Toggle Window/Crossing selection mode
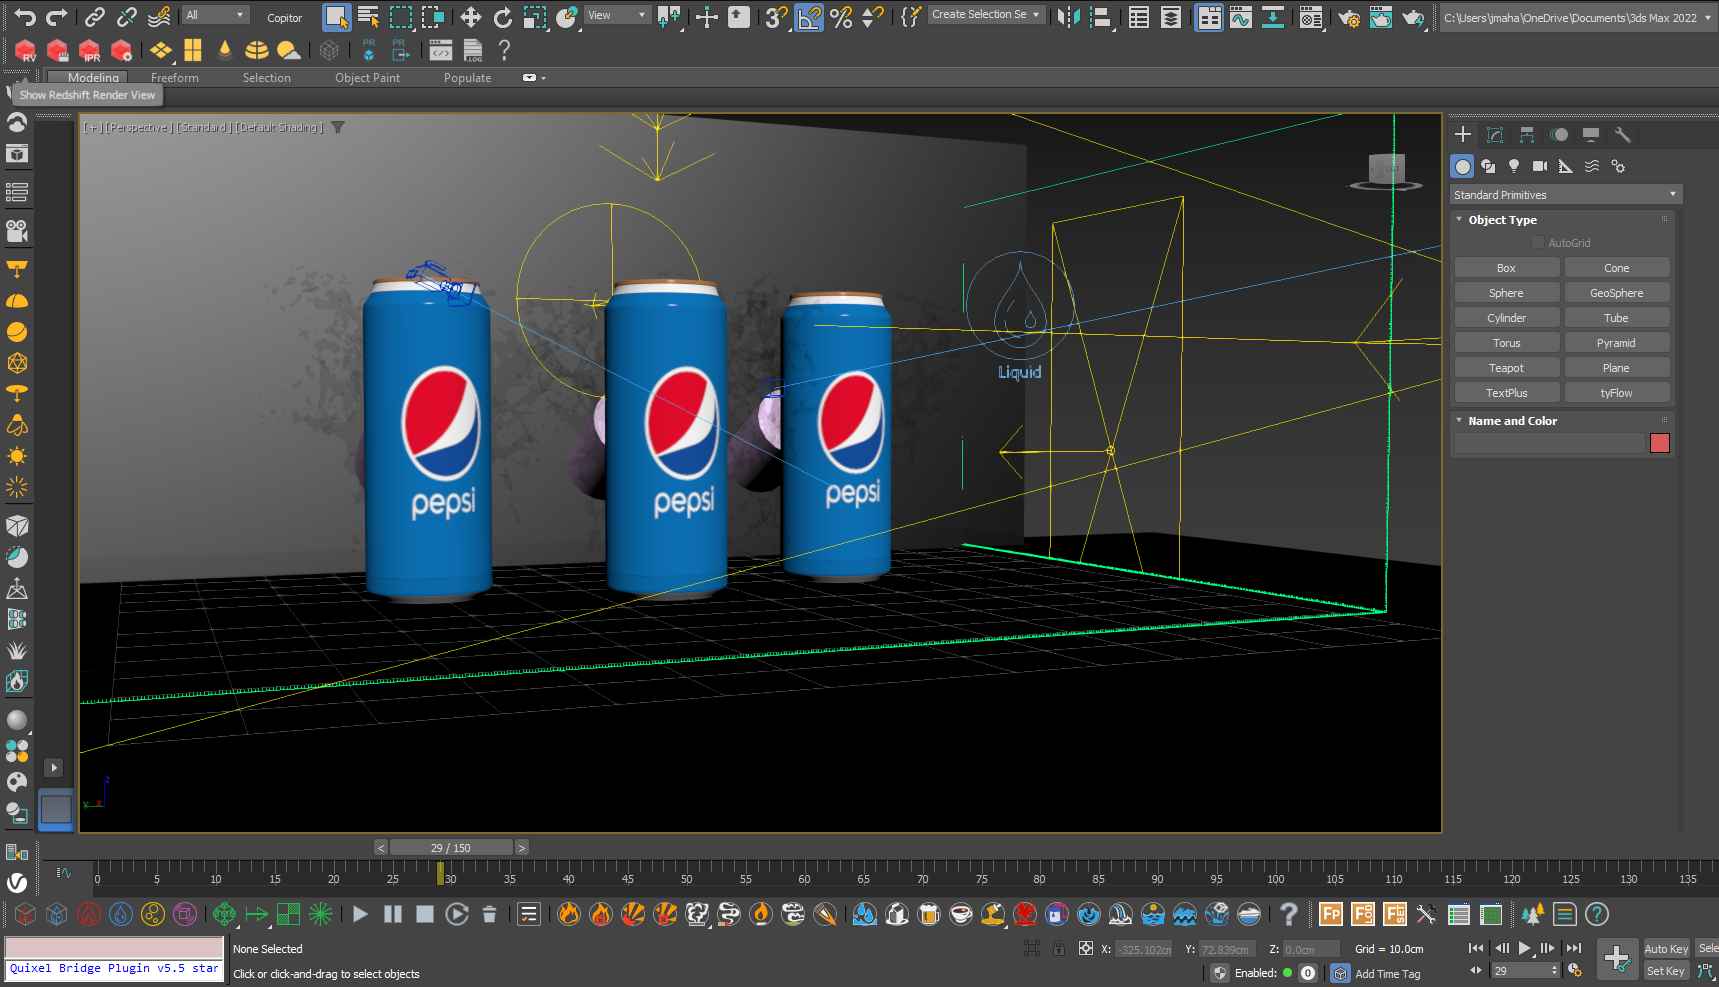The width and height of the screenshot is (1719, 987). (x=433, y=17)
